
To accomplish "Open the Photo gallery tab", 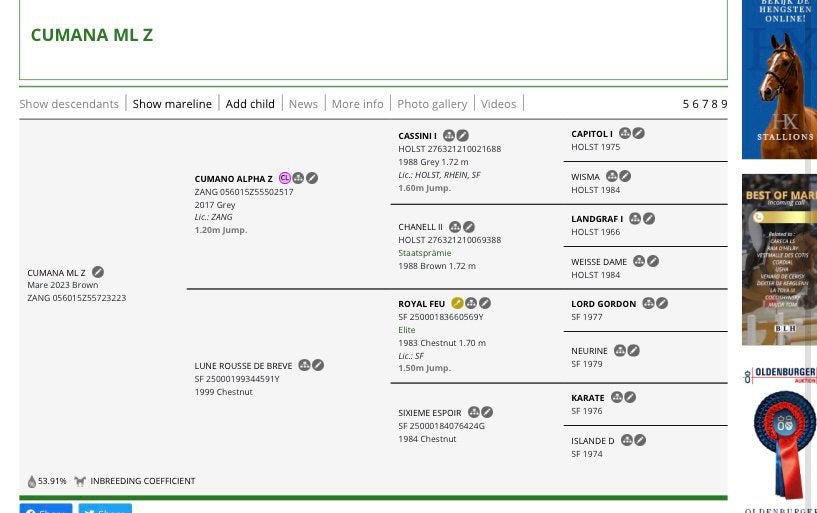I will (432, 104).
